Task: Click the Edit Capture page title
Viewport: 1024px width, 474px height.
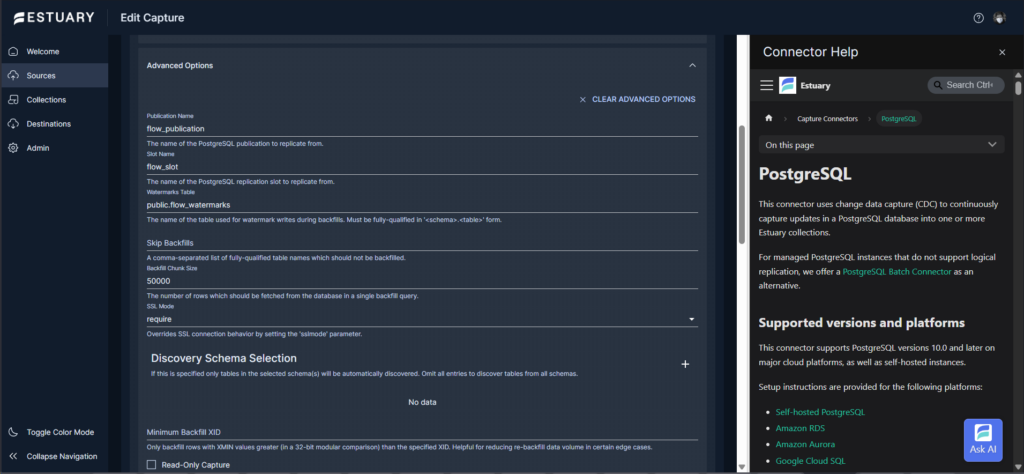Action: point(152,18)
